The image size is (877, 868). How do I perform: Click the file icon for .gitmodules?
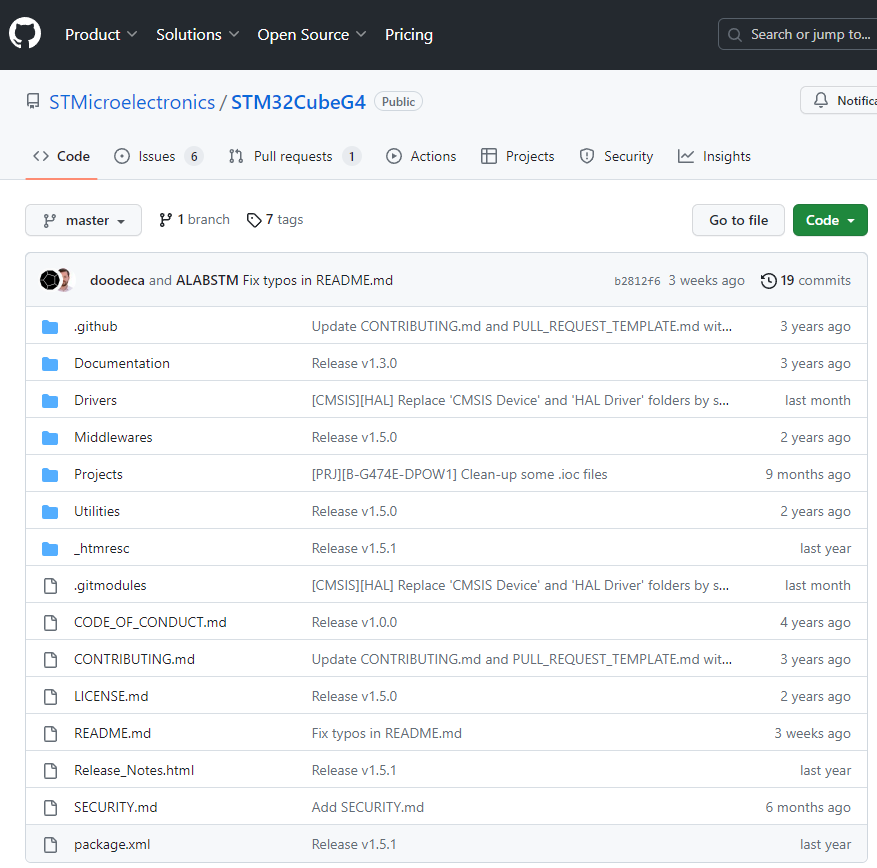click(50, 586)
